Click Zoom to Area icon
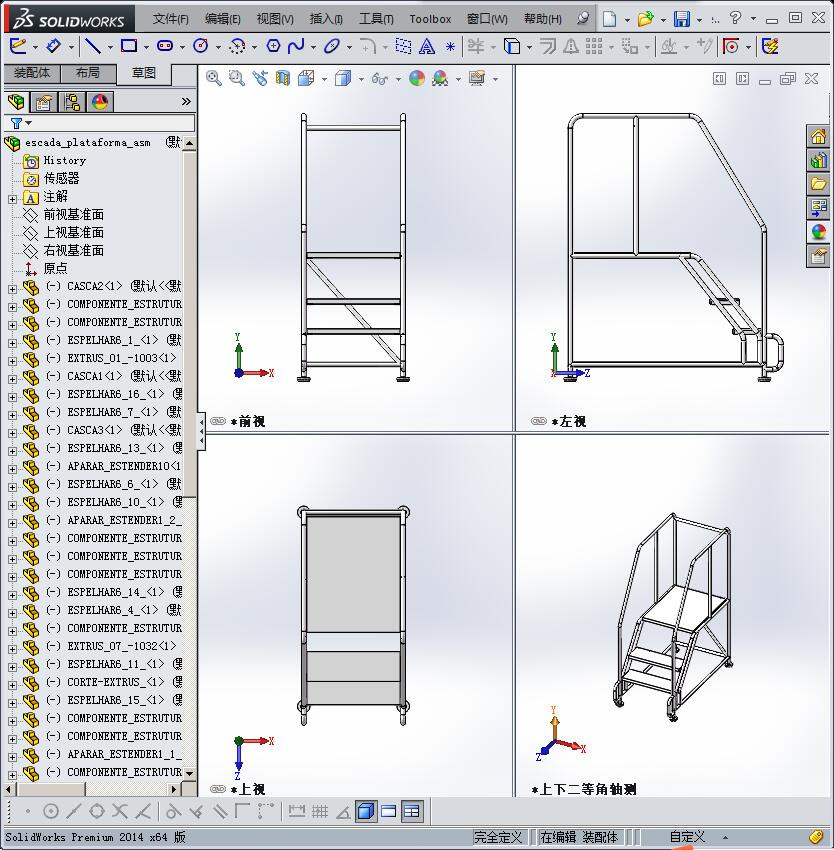 click(236, 79)
